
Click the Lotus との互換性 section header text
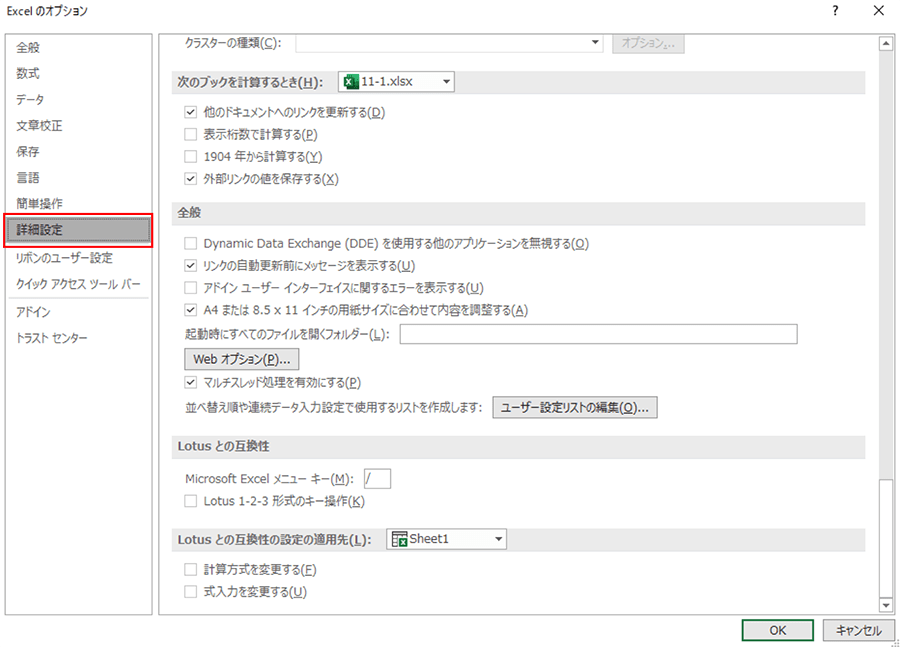[223, 447]
